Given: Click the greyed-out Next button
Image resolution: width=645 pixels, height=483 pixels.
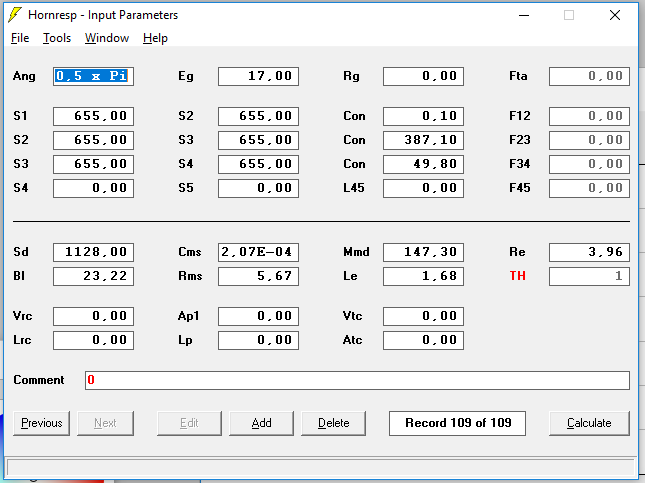Looking at the screenshot, I should (x=105, y=423).
